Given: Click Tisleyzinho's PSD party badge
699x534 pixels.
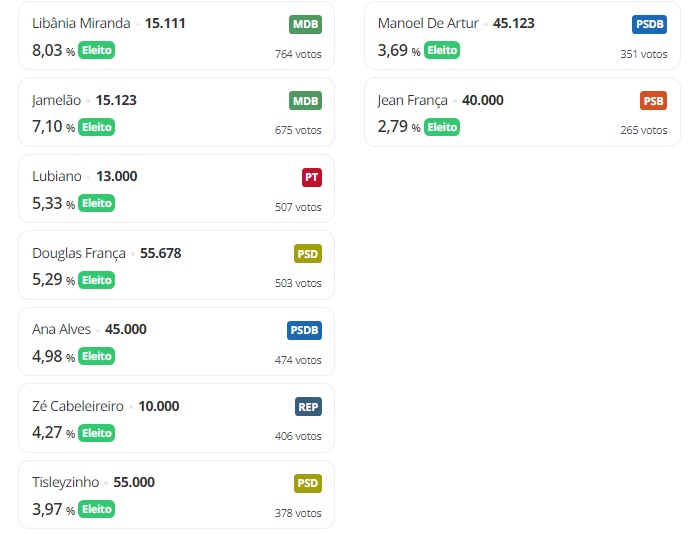Looking at the screenshot, I should (x=307, y=483).
